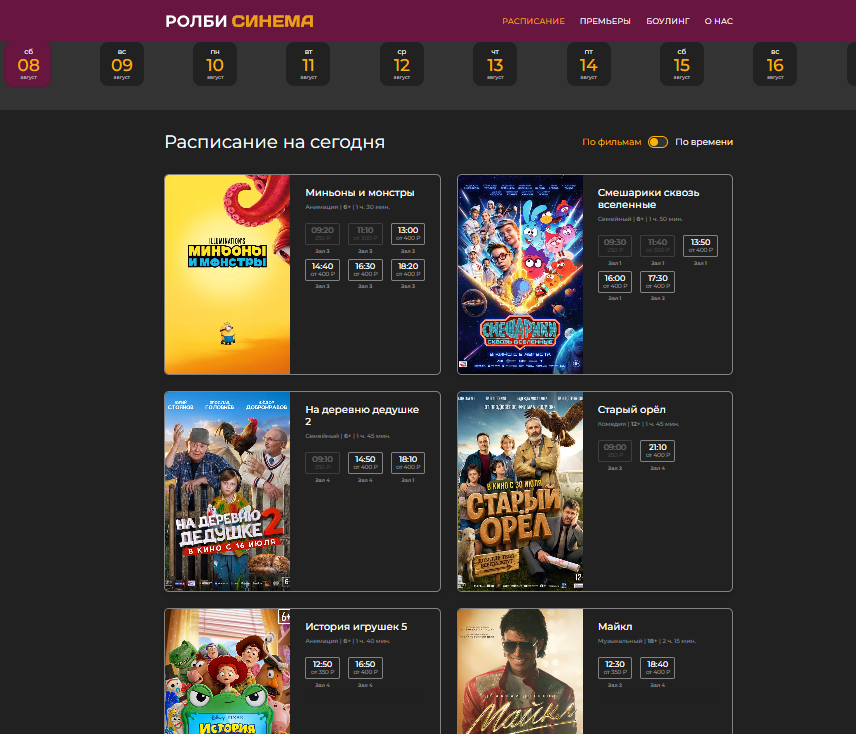Screen dimensions: 856x734
Task: Pick the 21:10 Старый орёл session
Action: [x=658, y=451]
